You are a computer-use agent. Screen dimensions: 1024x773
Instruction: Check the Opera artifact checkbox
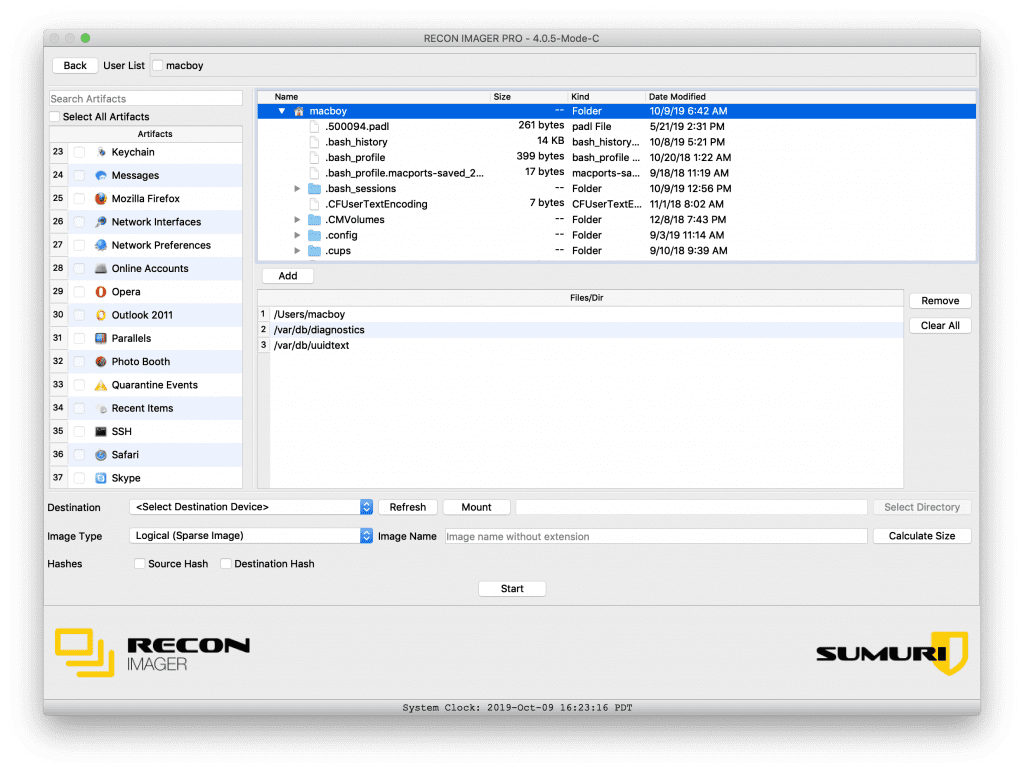(x=79, y=292)
